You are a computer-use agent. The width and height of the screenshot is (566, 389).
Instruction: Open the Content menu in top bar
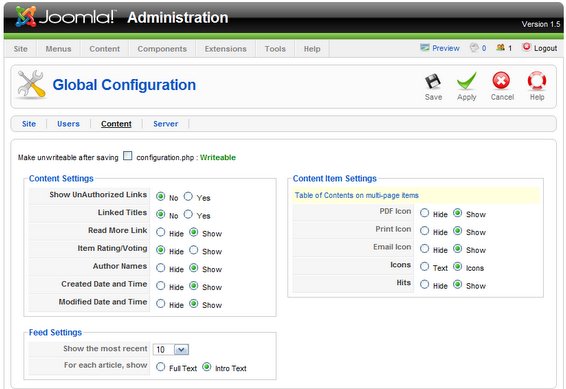click(104, 49)
